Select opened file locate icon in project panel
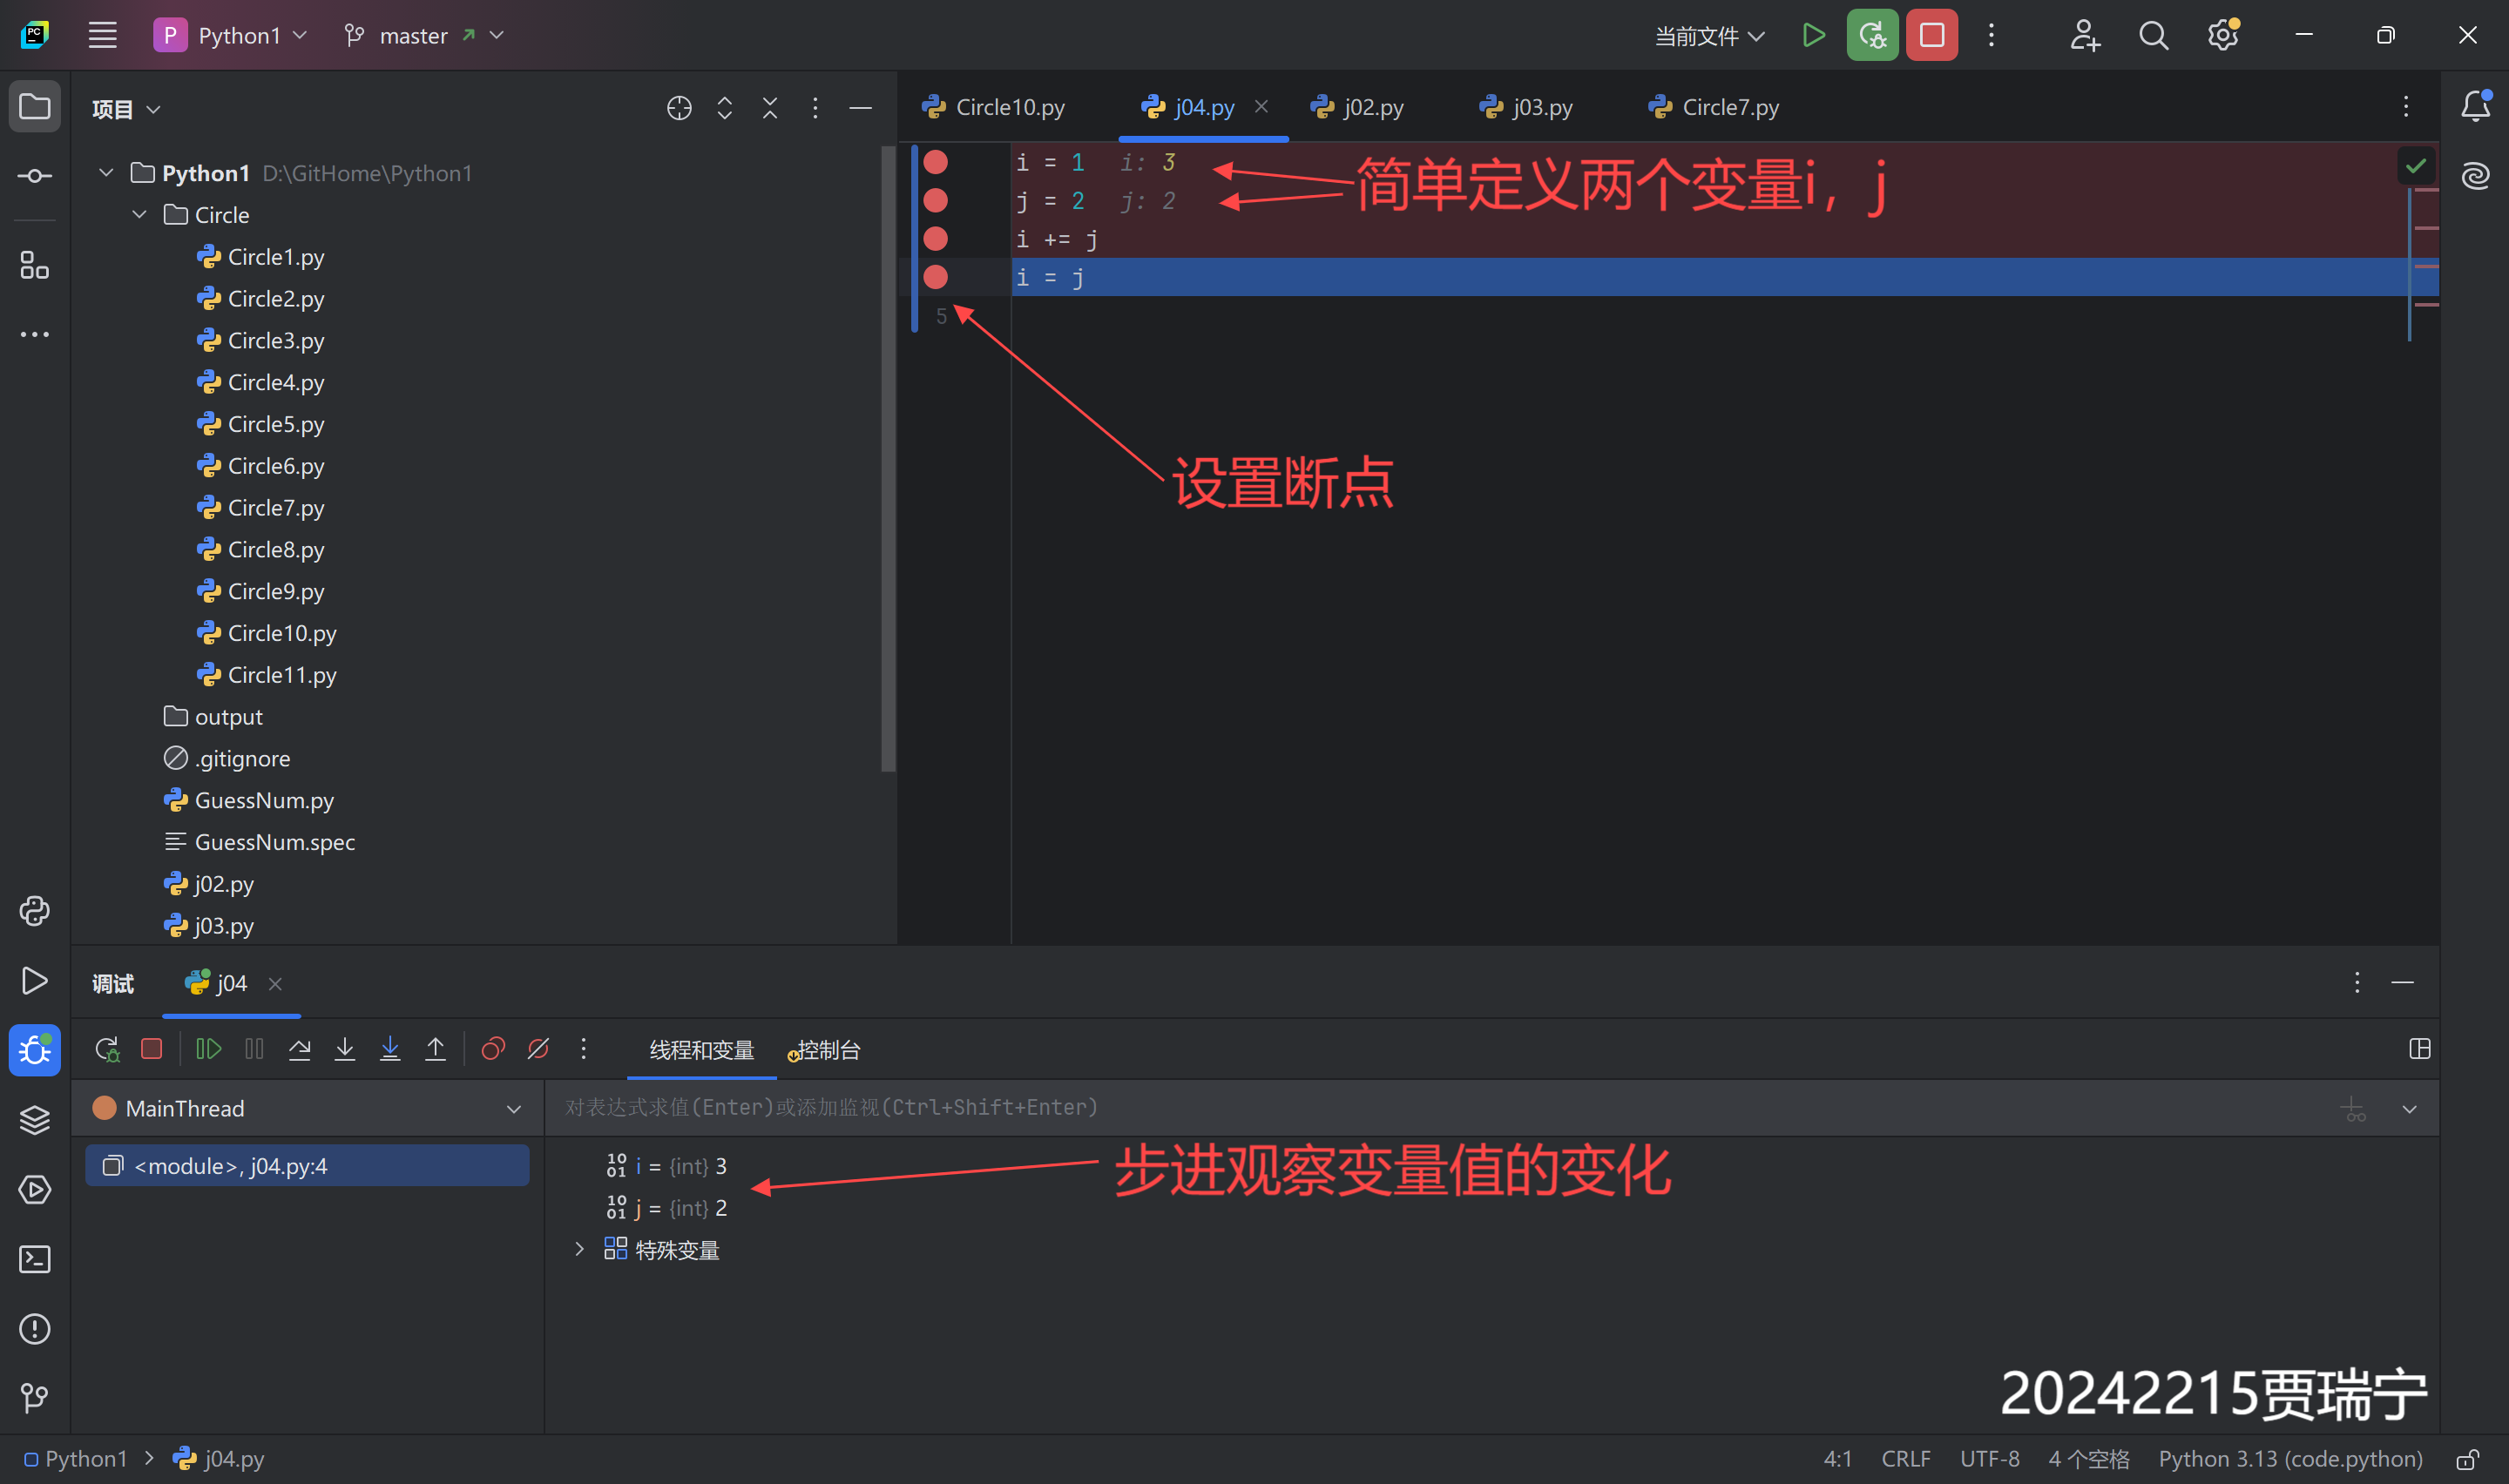This screenshot has height=1484, width=2509. click(679, 108)
